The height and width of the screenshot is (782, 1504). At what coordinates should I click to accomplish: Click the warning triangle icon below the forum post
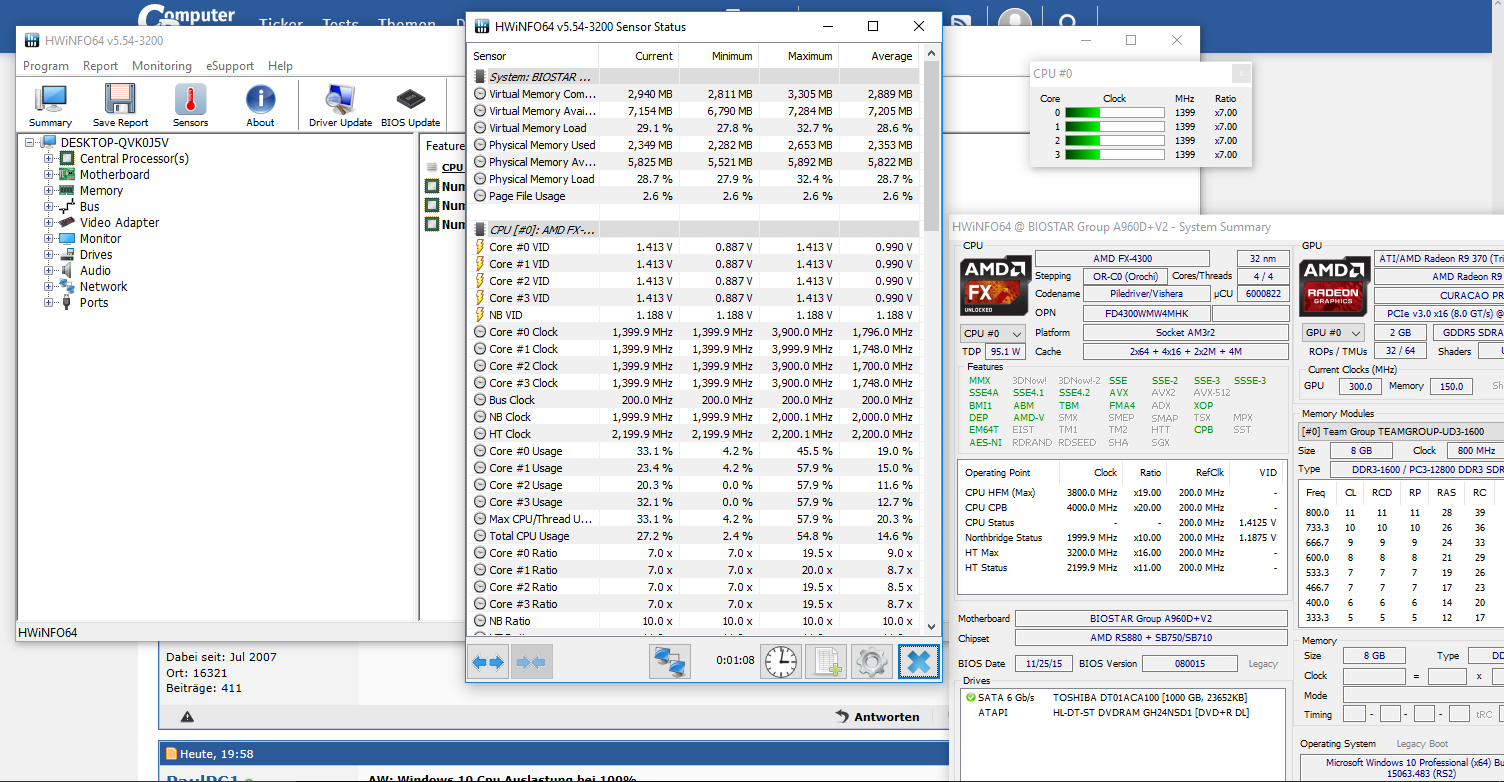(187, 717)
